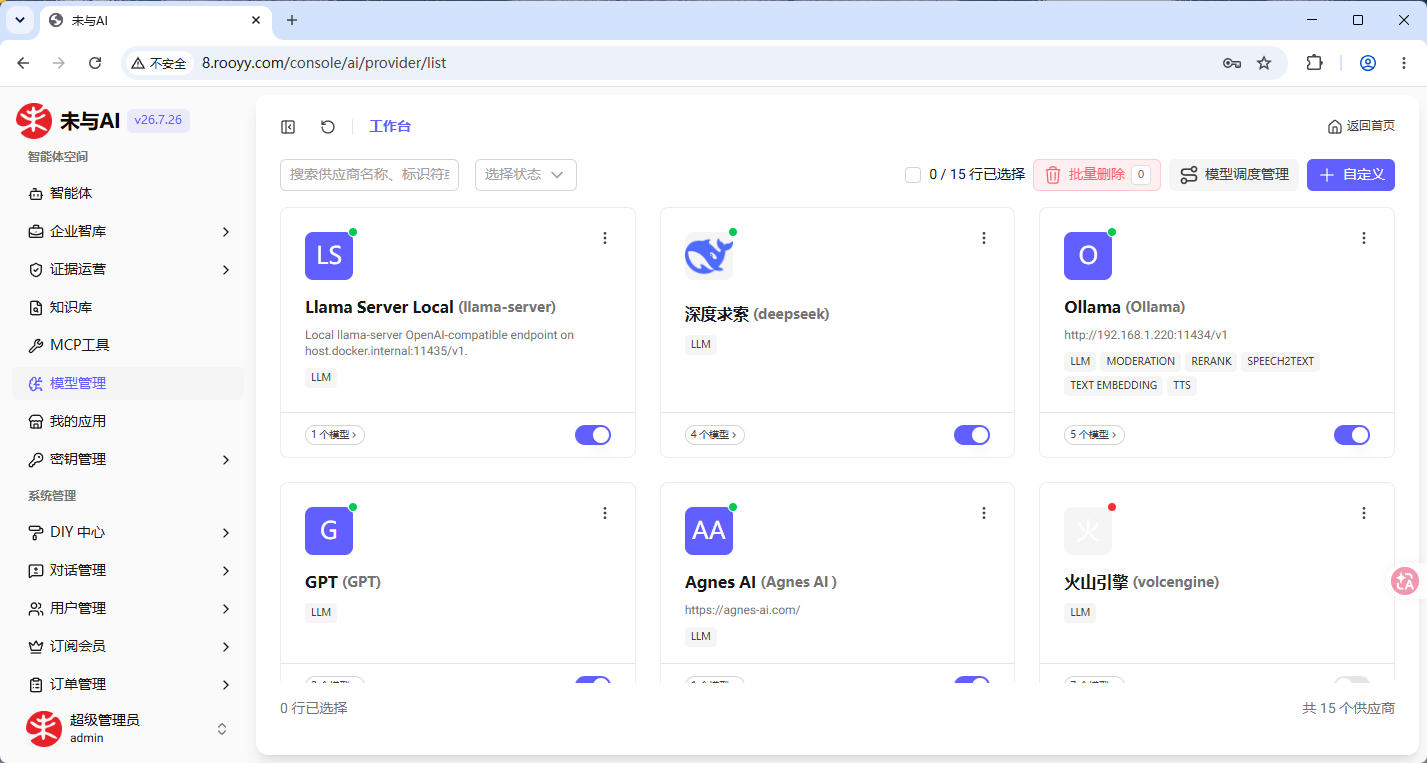
Task: Open the password key icon in address bar
Action: click(1232, 63)
